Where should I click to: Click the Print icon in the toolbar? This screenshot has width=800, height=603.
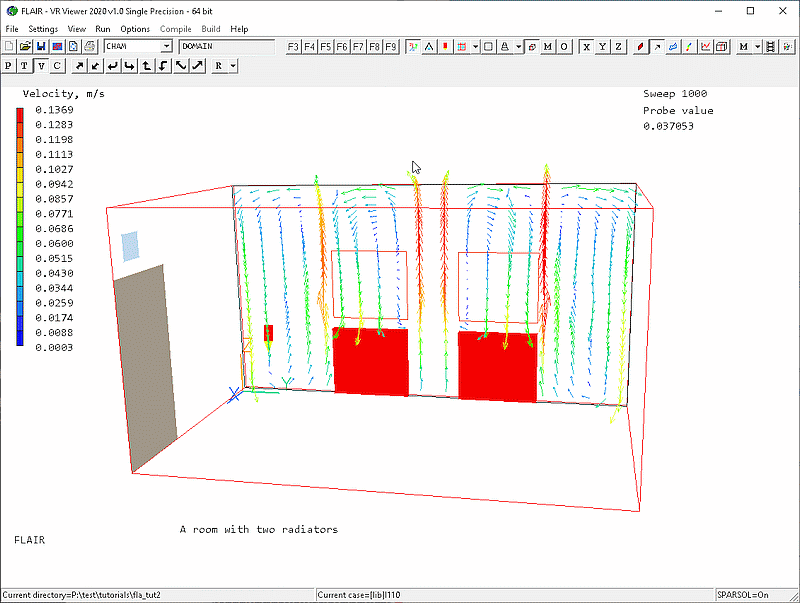tap(89, 46)
